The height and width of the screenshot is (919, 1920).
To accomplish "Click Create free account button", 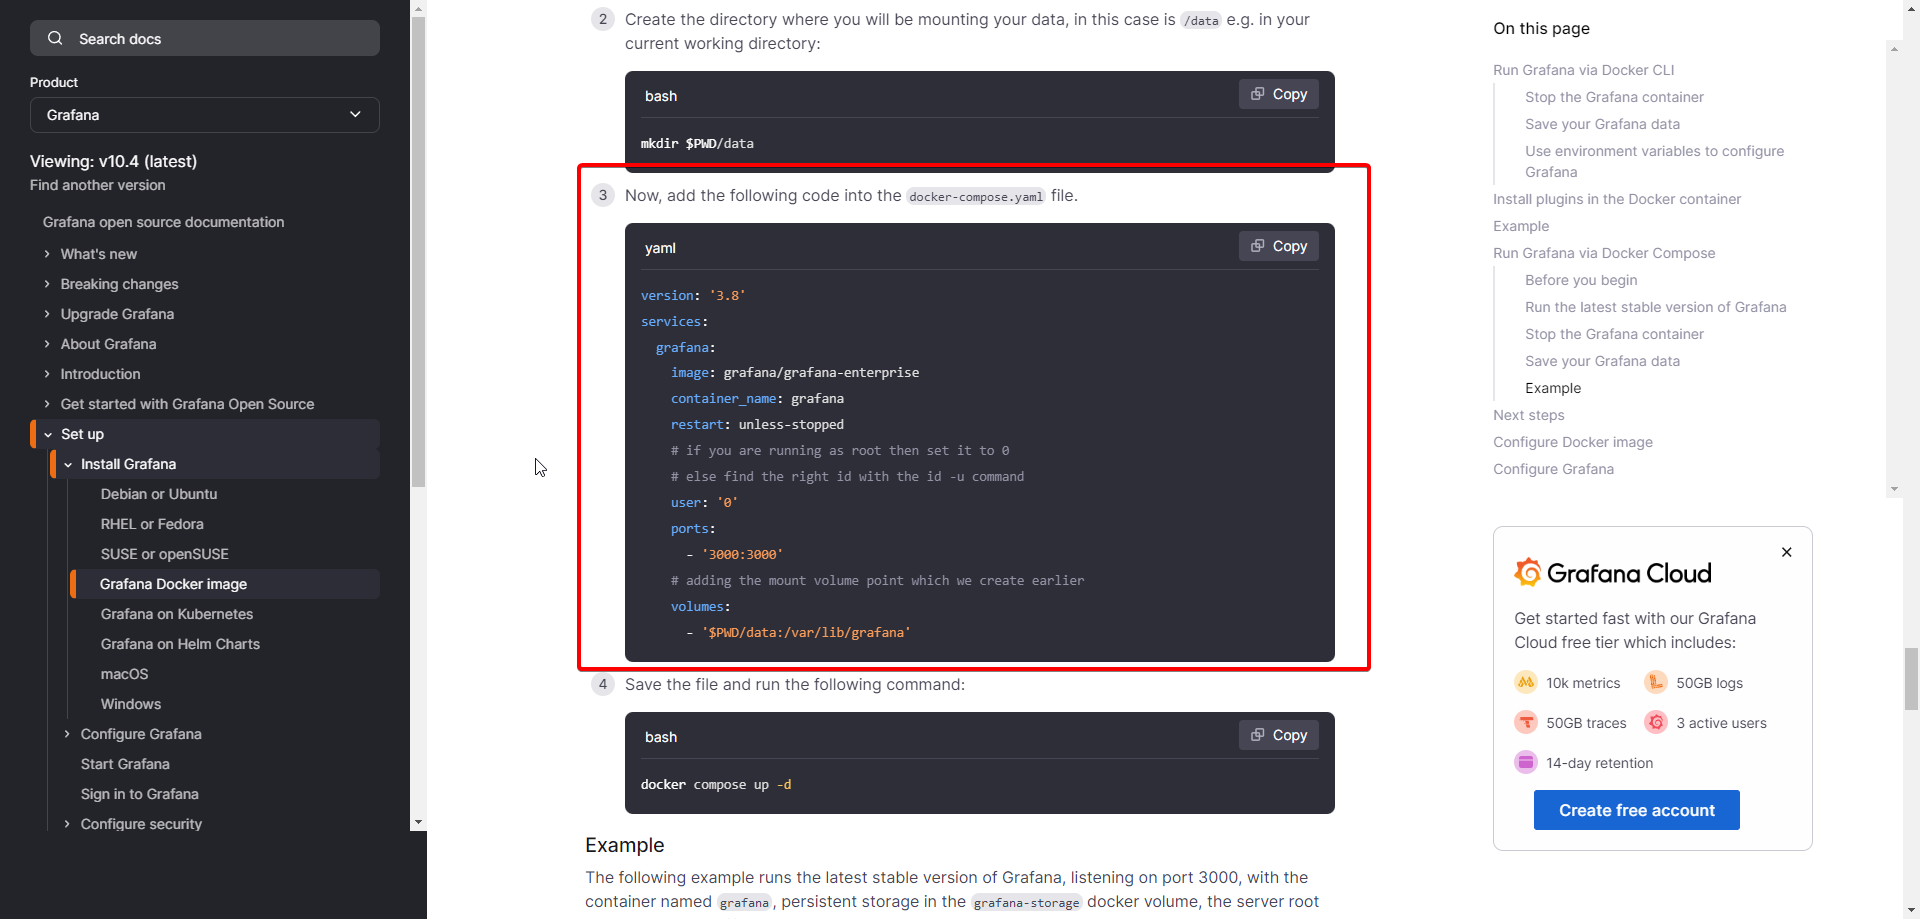I will pyautogui.click(x=1636, y=810).
